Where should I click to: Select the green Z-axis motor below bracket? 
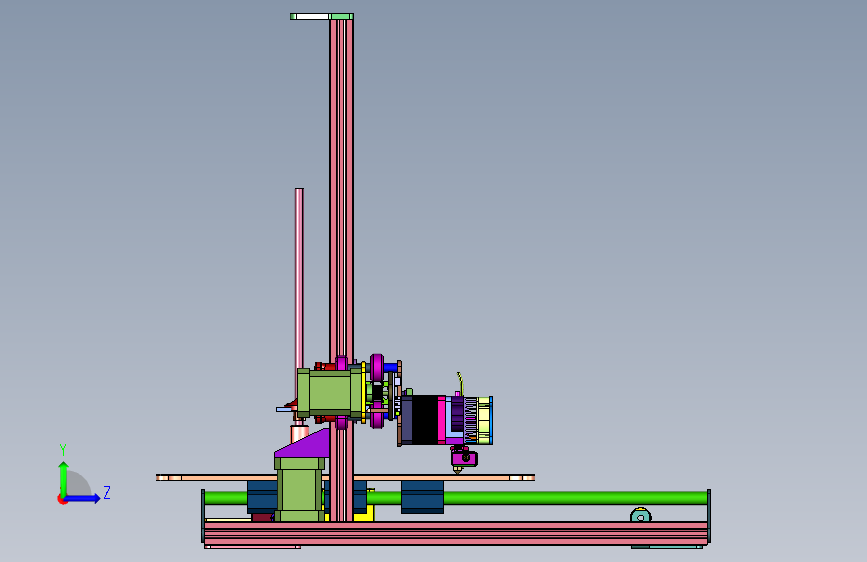pos(299,489)
